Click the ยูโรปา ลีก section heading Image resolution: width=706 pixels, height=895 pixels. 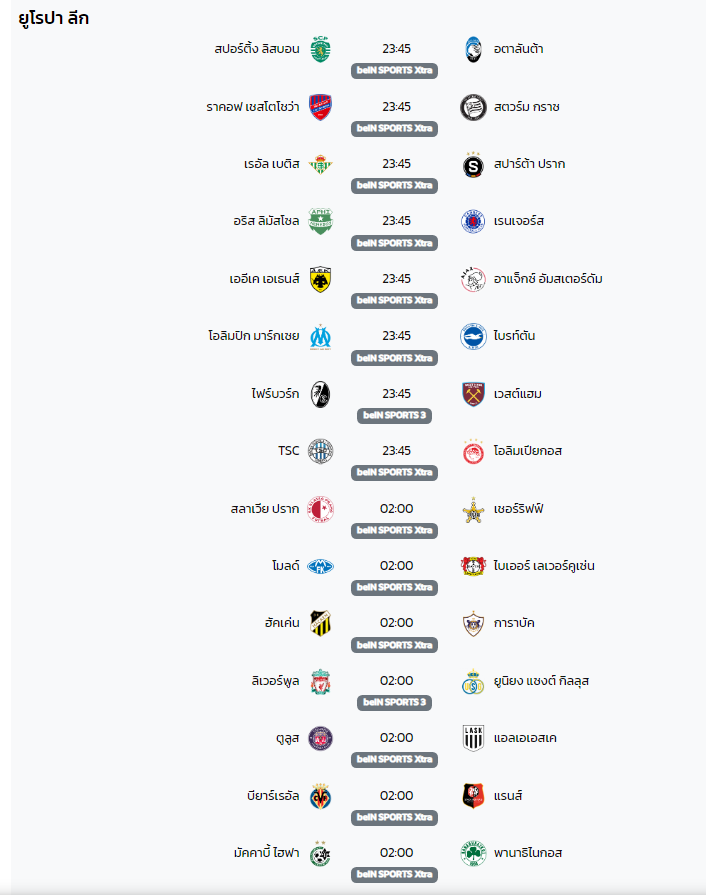point(54,19)
